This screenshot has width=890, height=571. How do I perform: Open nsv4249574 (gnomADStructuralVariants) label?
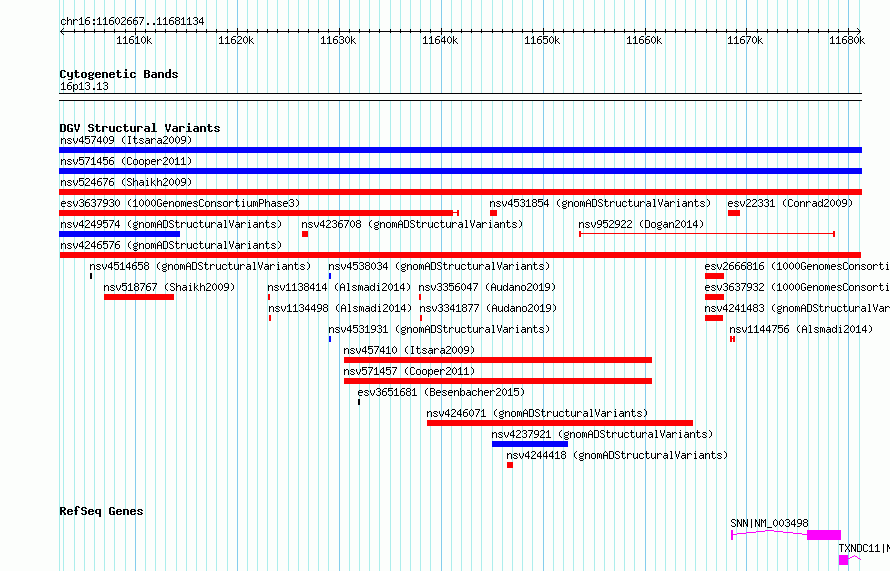coord(171,224)
